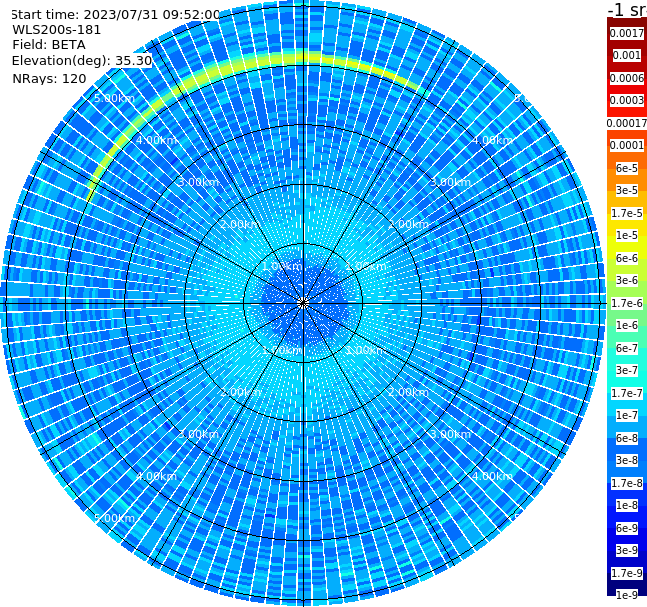Click the 3e-9 colorbar label

point(627,550)
